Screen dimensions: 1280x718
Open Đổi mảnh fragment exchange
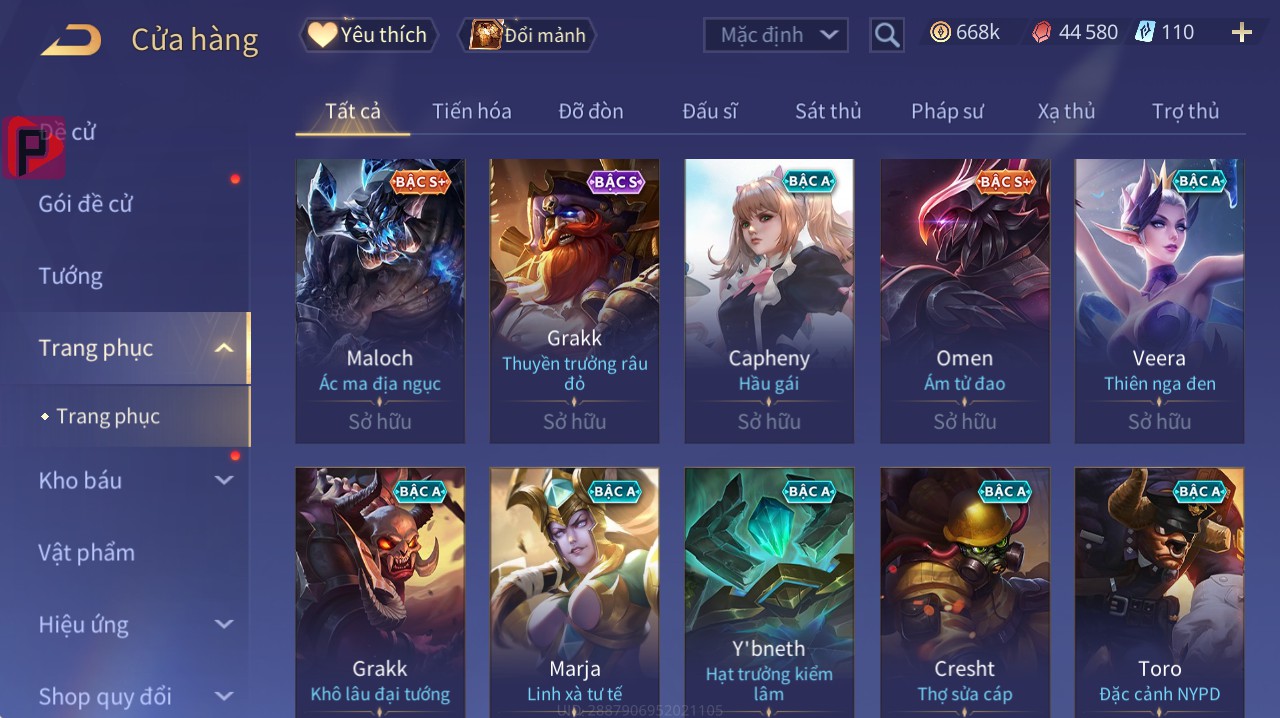pyautogui.click(x=527, y=35)
